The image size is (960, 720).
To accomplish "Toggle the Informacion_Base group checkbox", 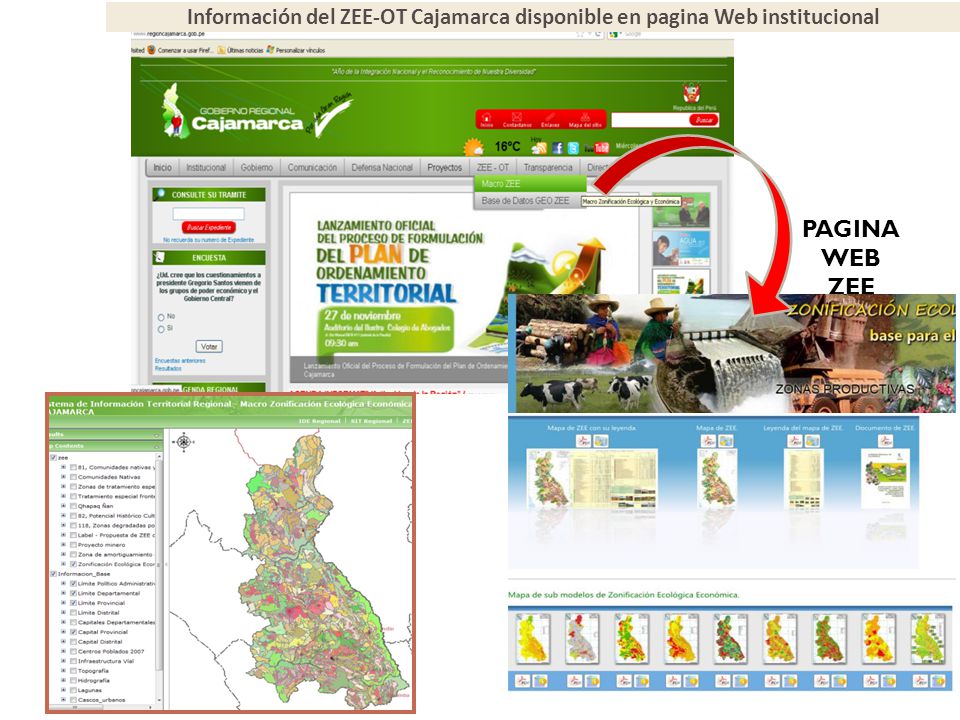I will point(53,574).
